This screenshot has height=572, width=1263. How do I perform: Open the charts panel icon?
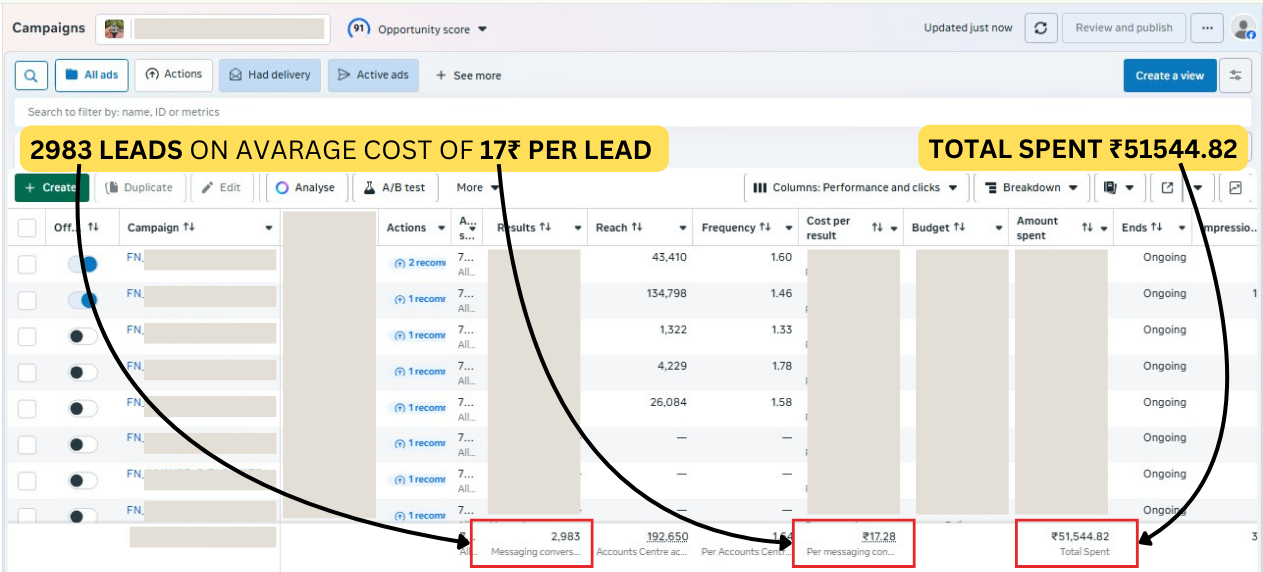pyautogui.click(x=1236, y=187)
